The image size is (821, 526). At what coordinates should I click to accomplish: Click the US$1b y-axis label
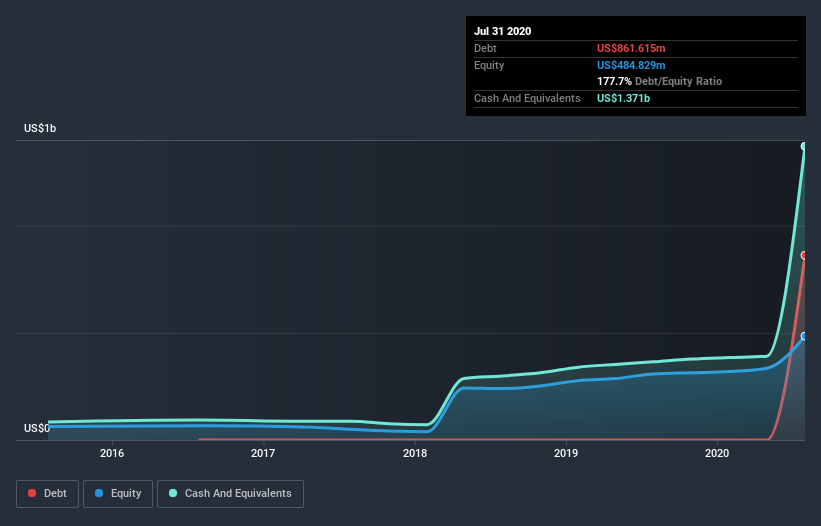pos(40,128)
